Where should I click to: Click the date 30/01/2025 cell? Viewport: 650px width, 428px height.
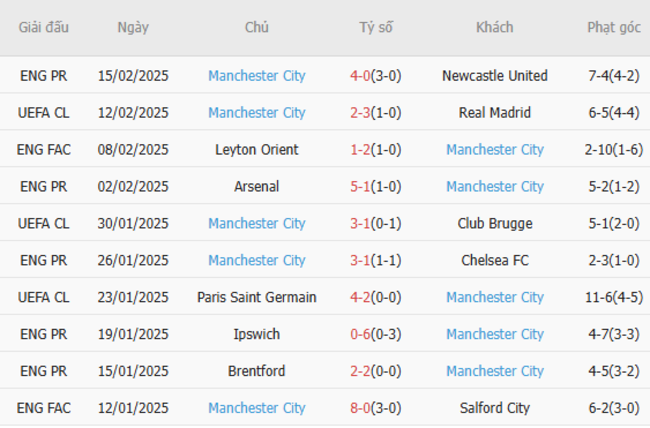click(x=133, y=224)
